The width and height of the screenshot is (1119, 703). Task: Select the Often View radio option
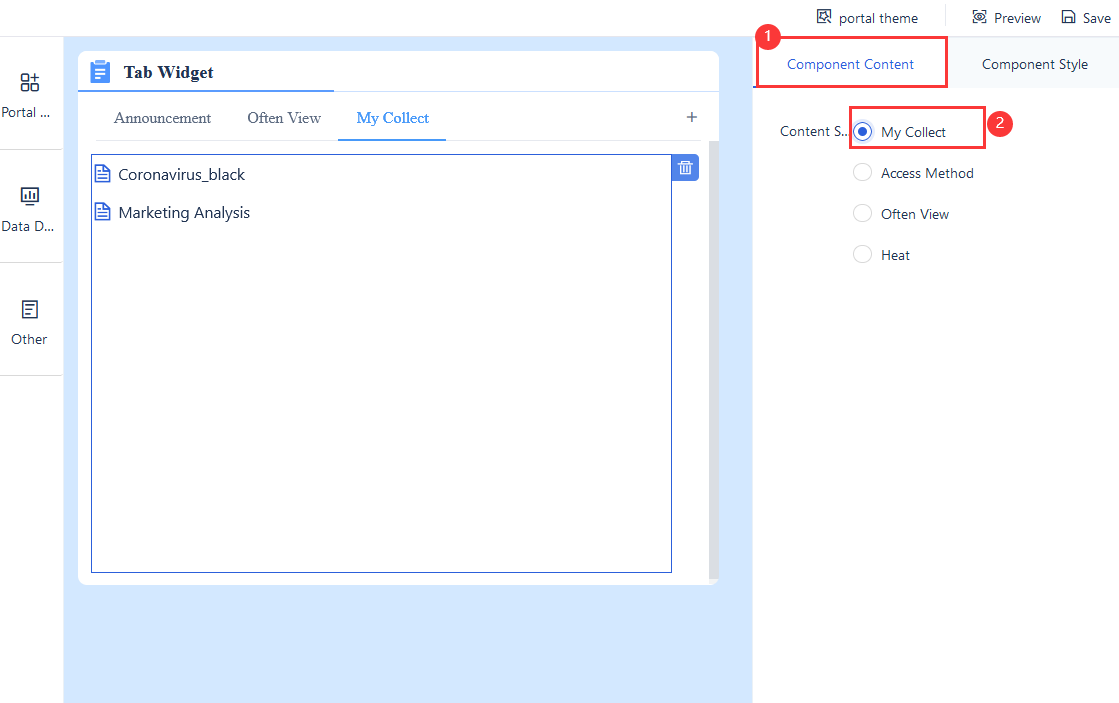coord(862,213)
